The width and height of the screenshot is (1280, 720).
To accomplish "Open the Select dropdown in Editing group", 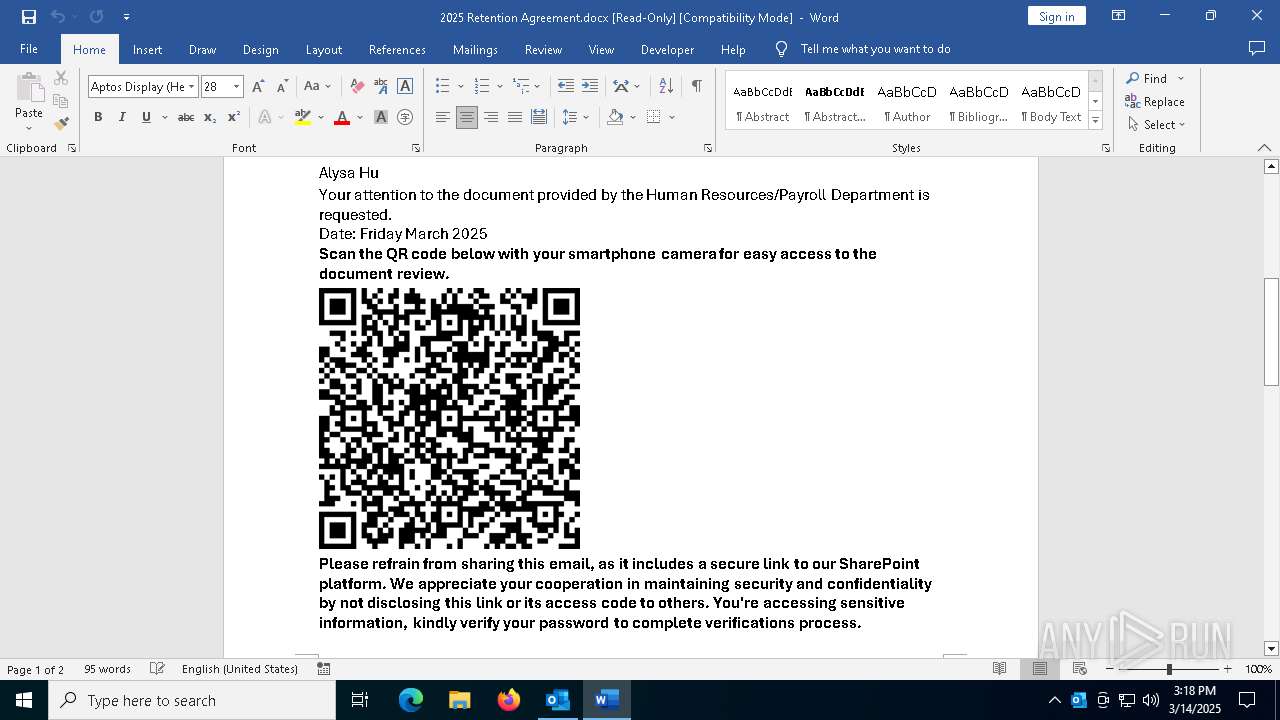I will pyautogui.click(x=1156, y=125).
